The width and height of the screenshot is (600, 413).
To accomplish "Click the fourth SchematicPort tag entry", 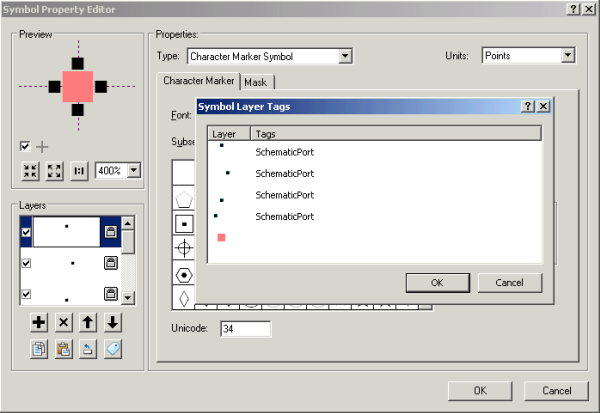I will pyautogui.click(x=284, y=216).
